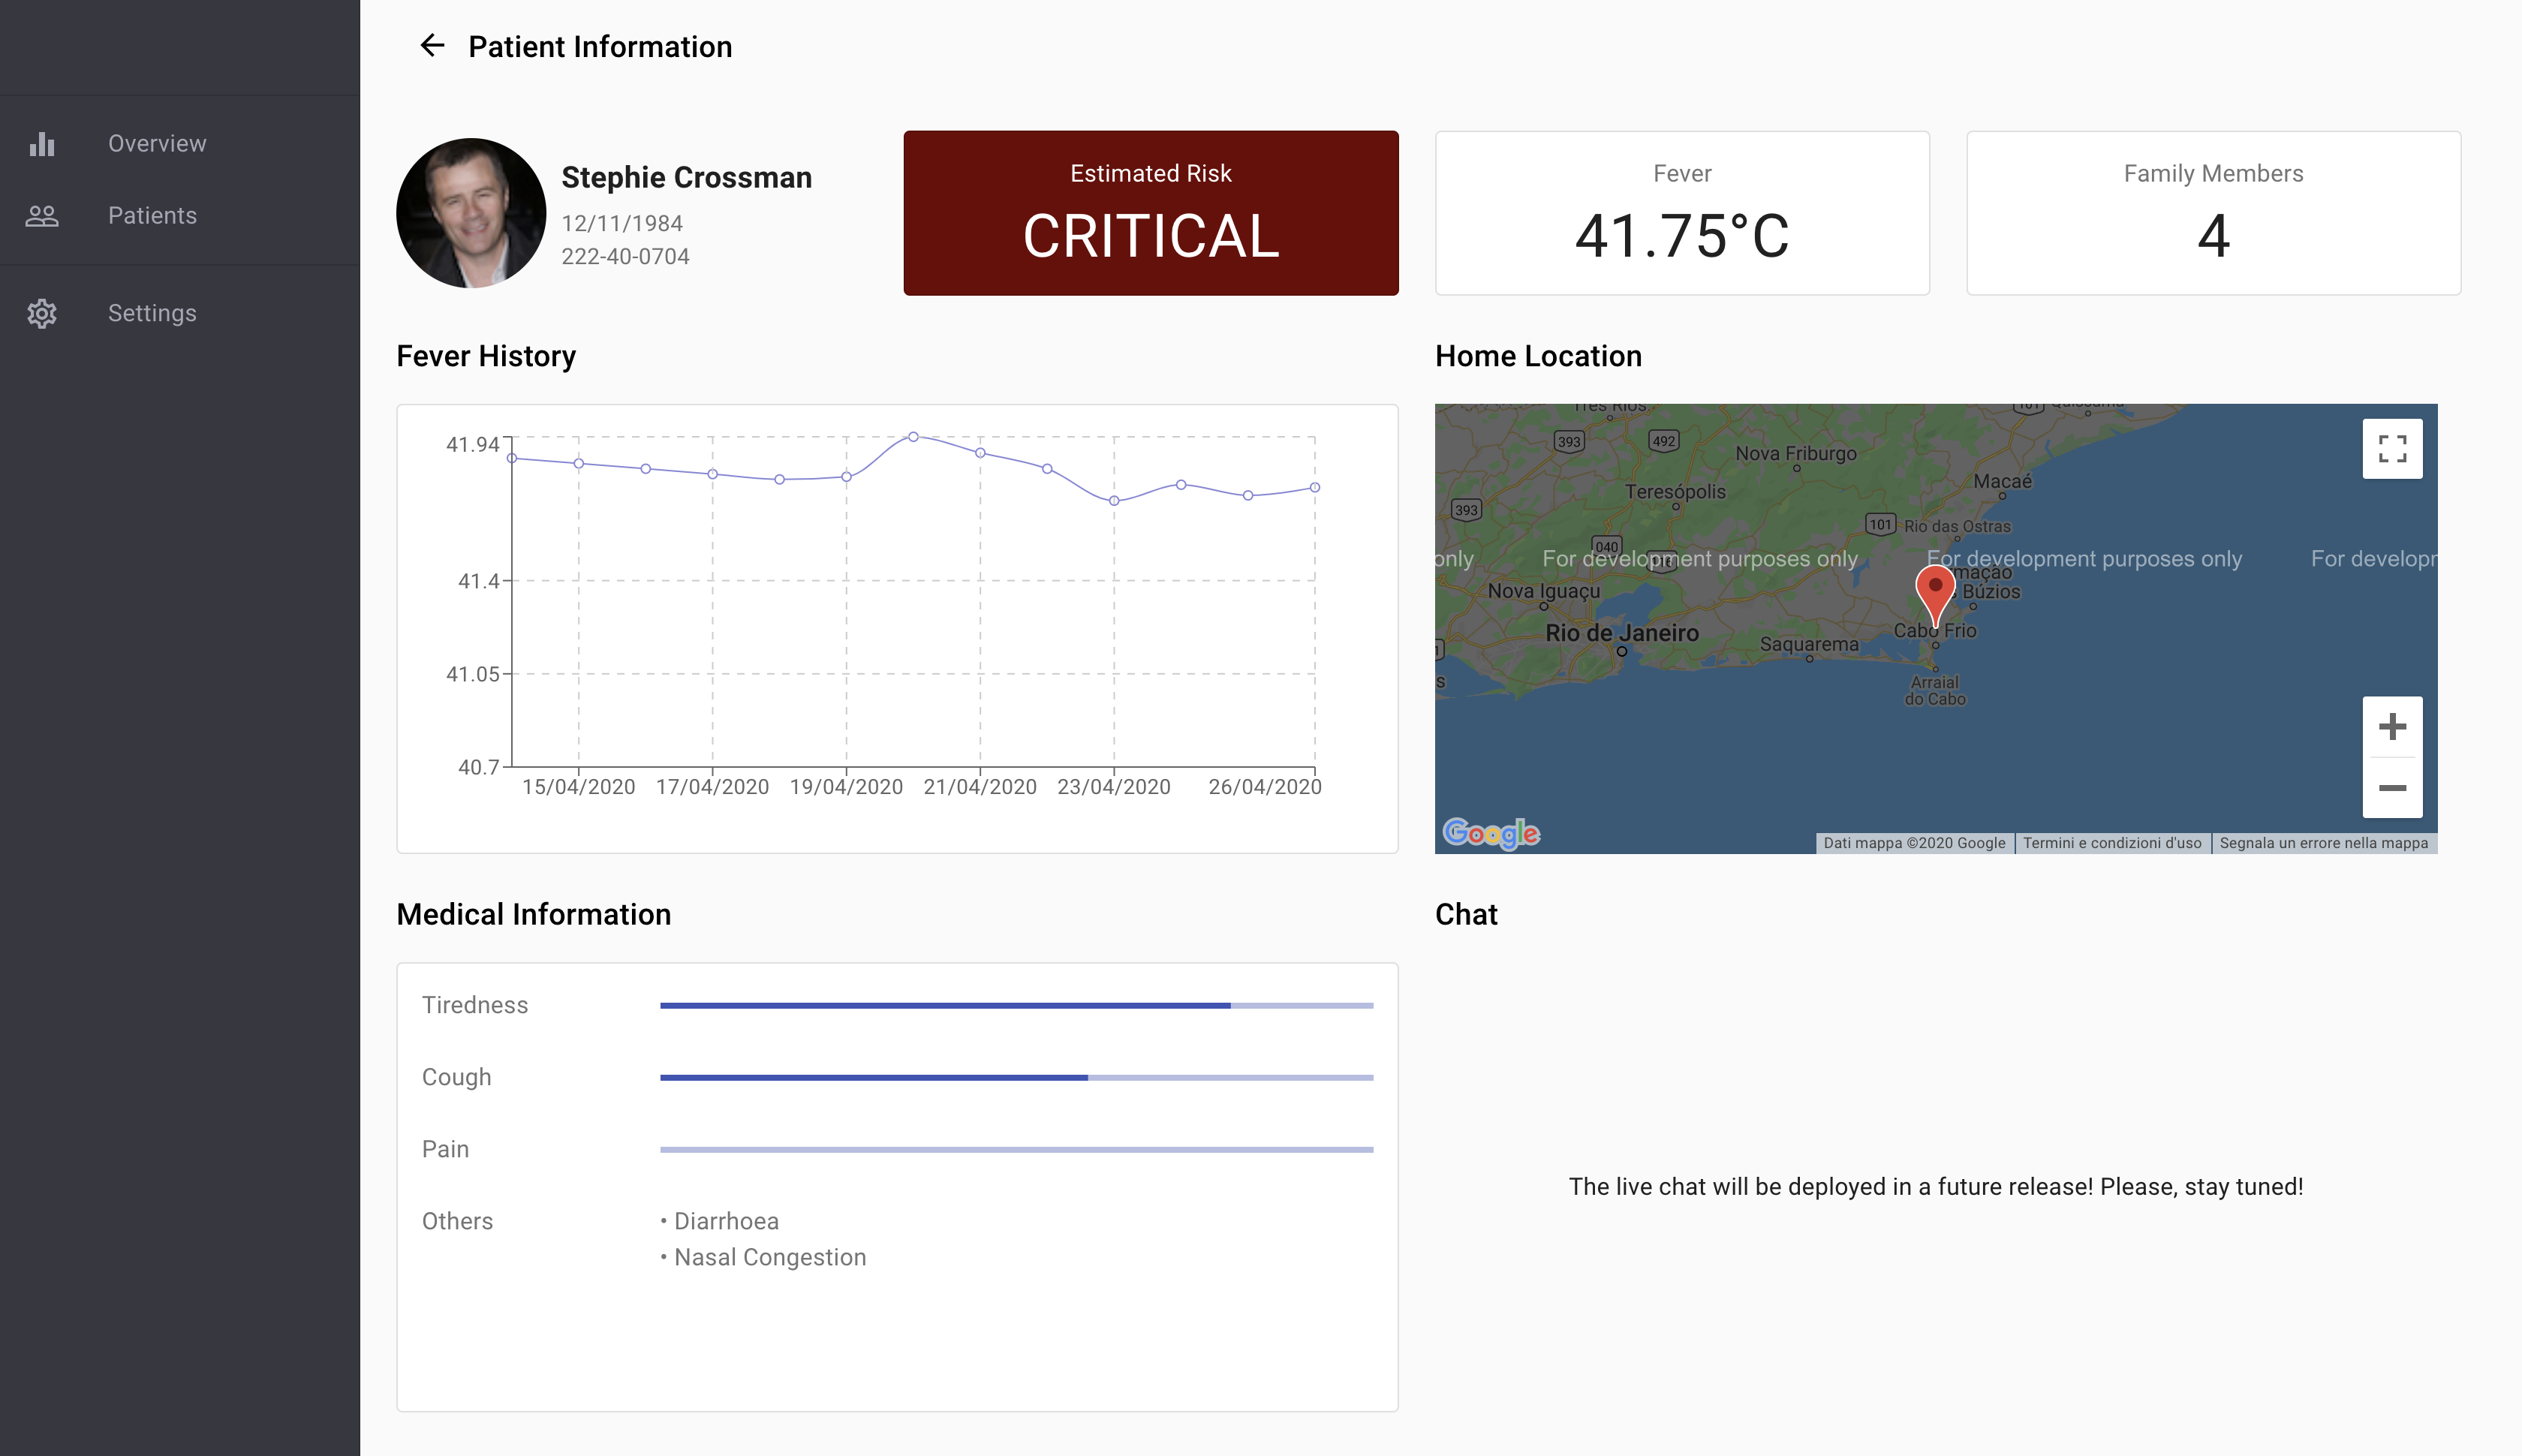This screenshot has height=1456, width=2522.
Task: Open the Overview menu item
Action: [157, 144]
